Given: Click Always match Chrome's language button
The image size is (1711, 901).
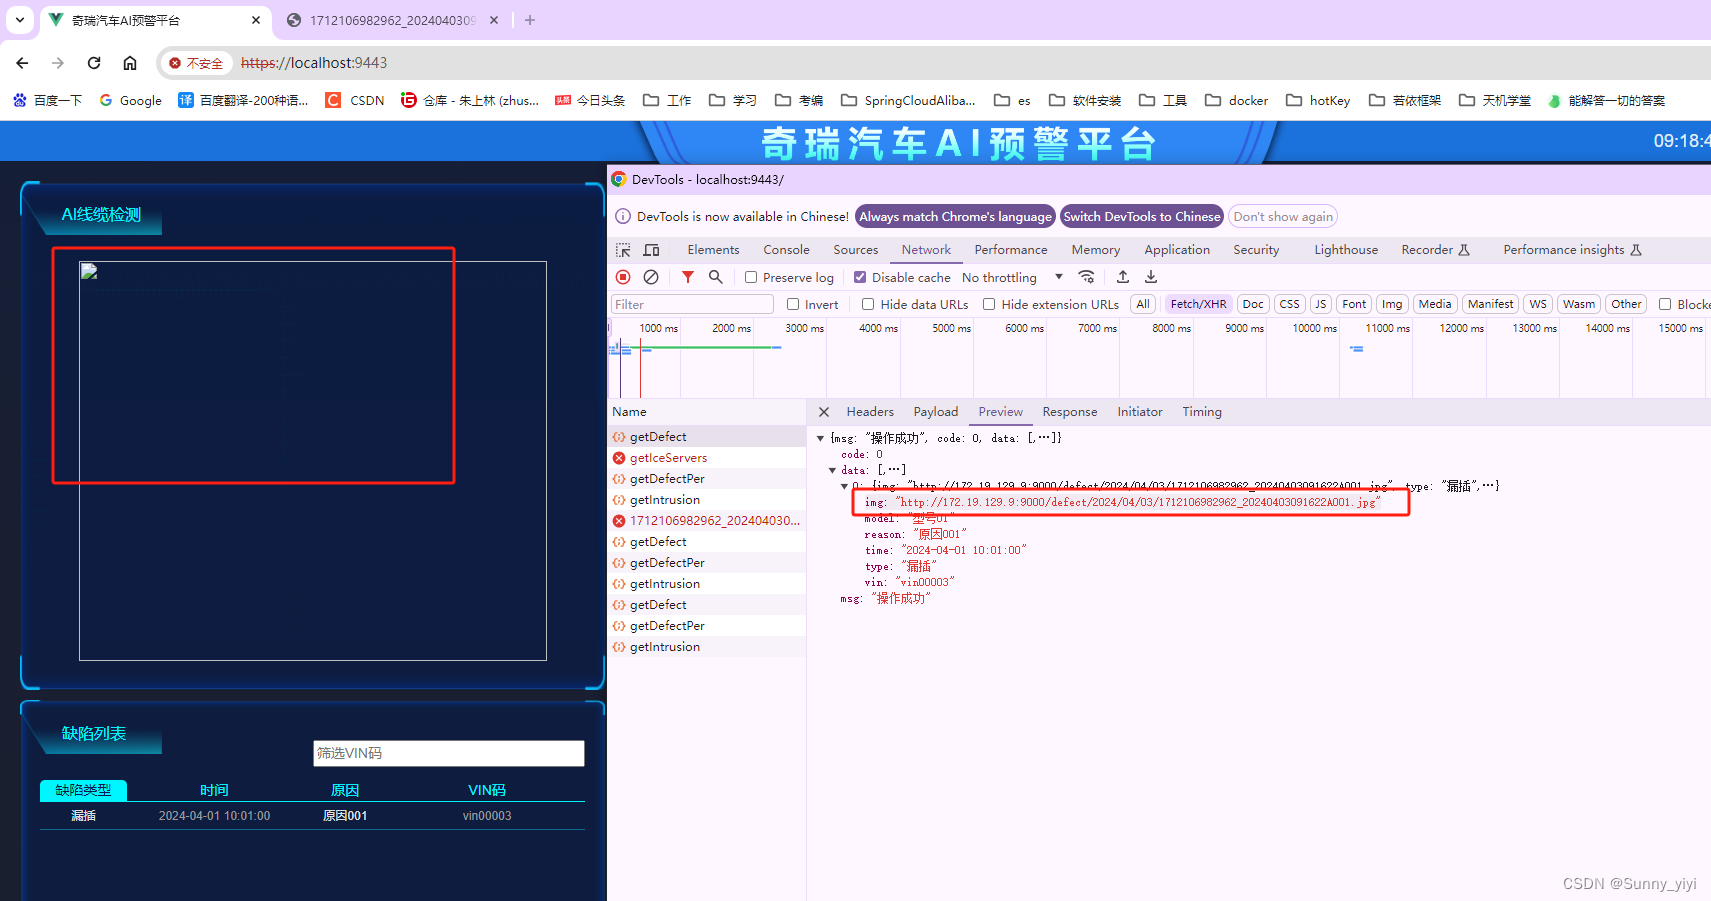Looking at the screenshot, I should tap(956, 216).
